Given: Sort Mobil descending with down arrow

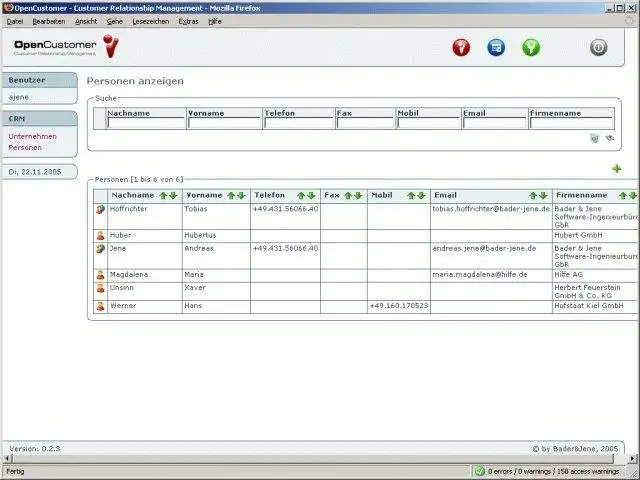Looking at the screenshot, I should pyautogui.click(x=421, y=196).
